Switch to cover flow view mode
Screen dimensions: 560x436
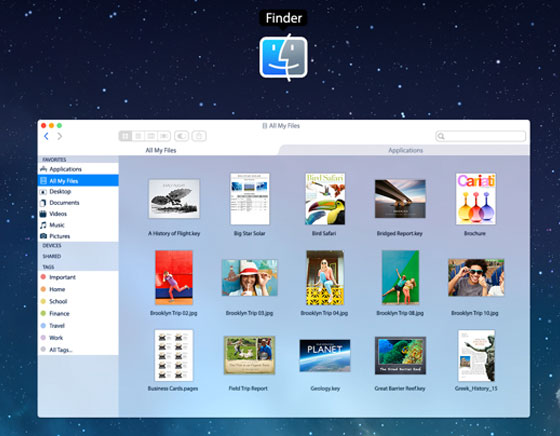click(164, 136)
